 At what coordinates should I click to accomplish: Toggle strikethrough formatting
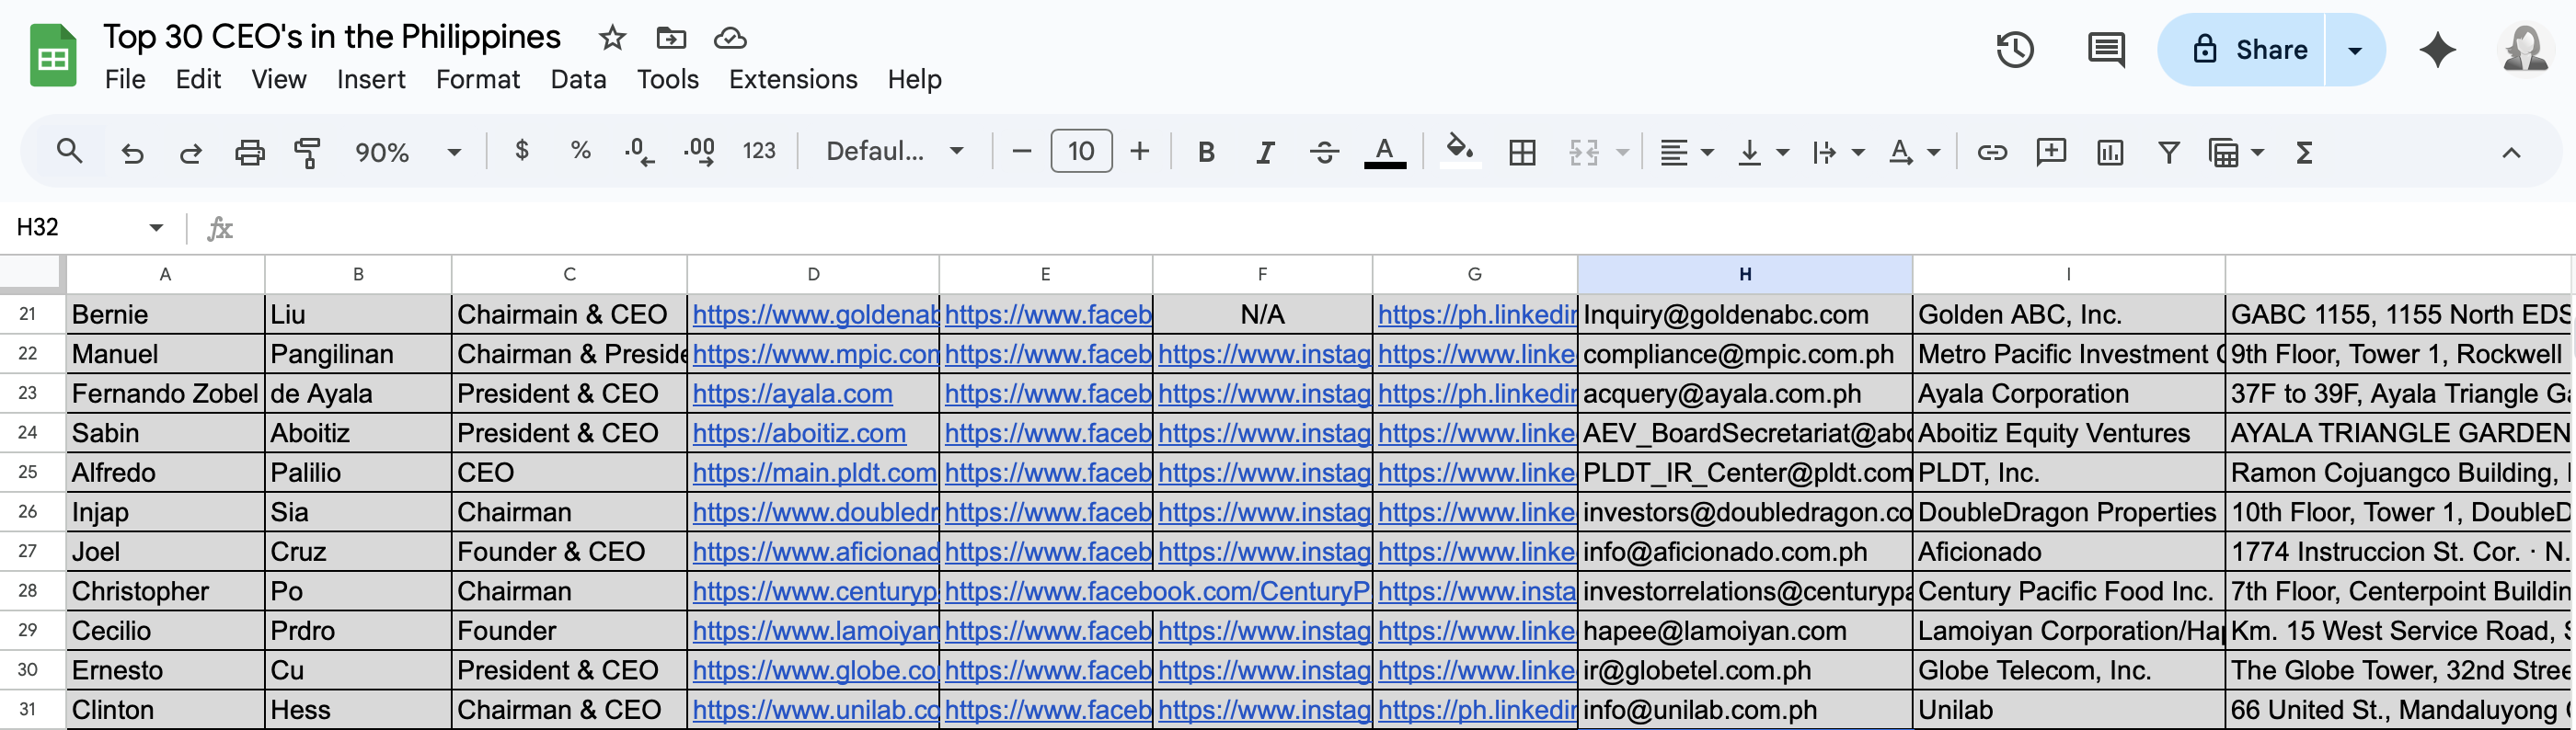pos(1324,152)
